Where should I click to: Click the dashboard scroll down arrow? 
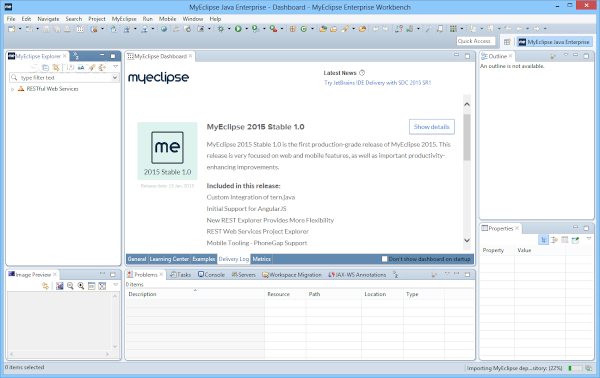click(467, 241)
